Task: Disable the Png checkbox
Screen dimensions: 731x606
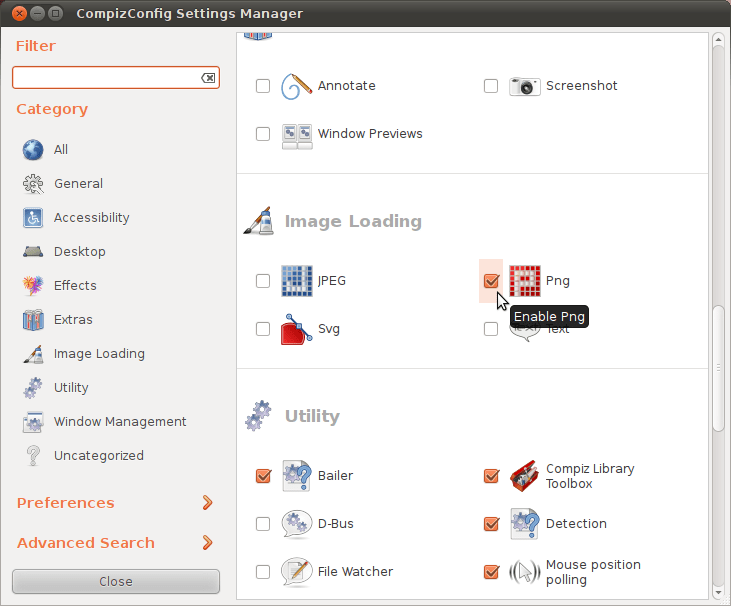Action: click(x=491, y=281)
